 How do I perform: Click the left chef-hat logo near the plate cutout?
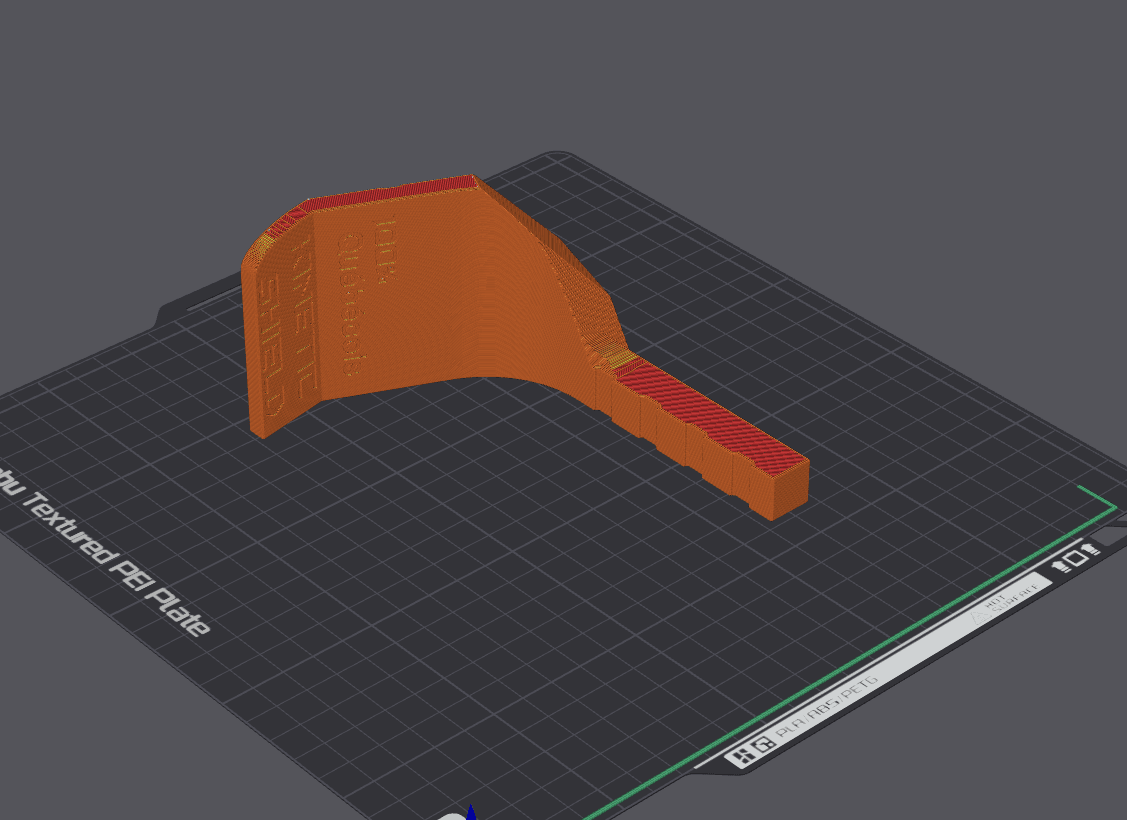1059,566
